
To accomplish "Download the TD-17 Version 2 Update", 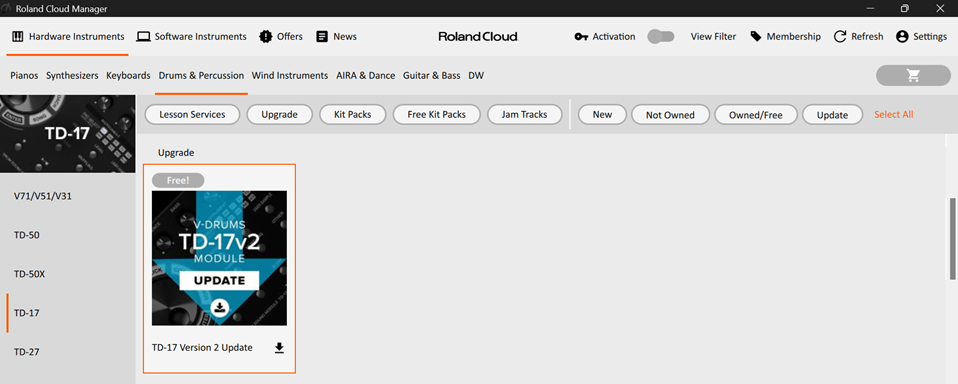I will click(x=279, y=347).
